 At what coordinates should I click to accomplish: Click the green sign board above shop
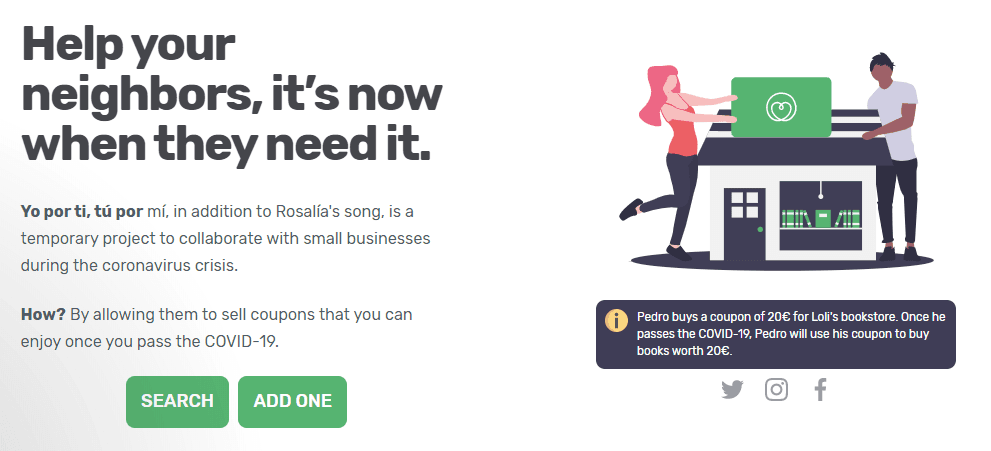pos(780,108)
